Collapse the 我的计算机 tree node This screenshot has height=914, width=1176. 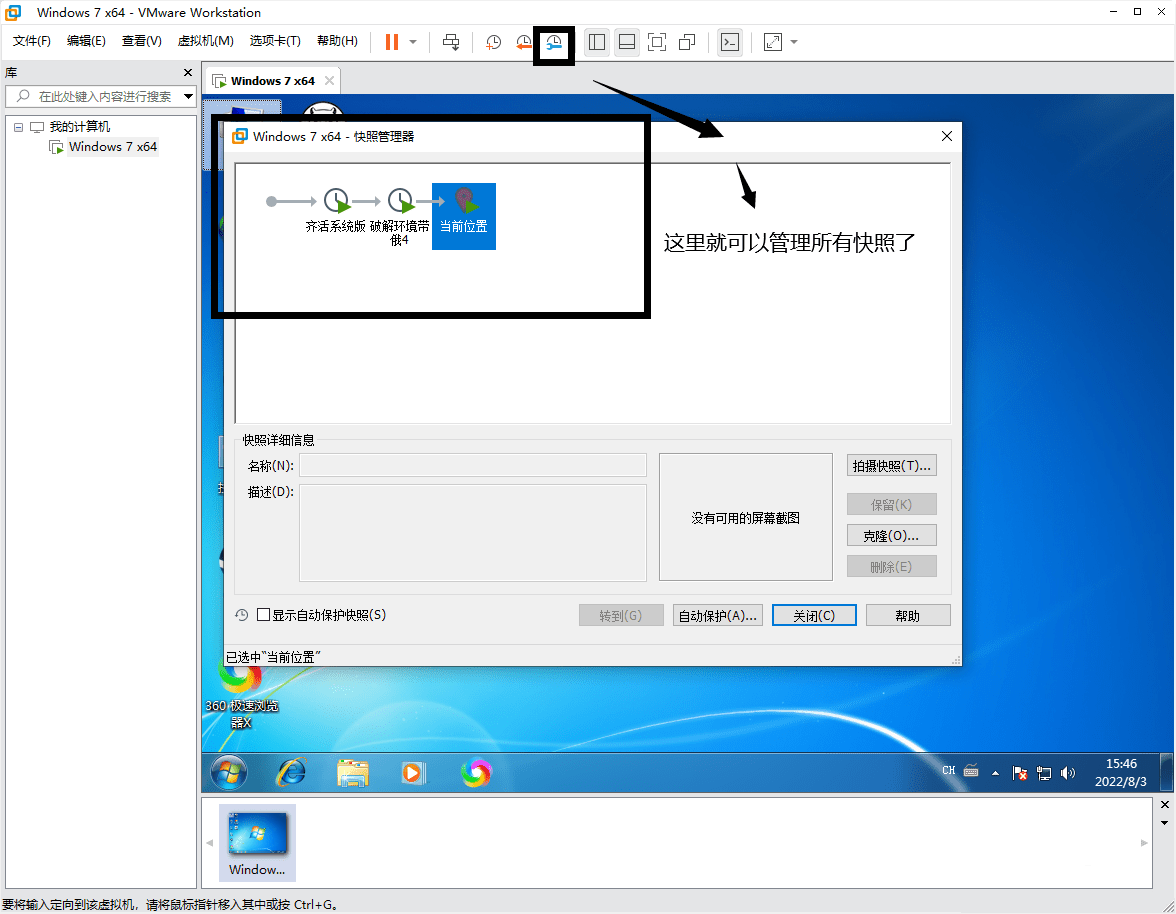(18, 127)
